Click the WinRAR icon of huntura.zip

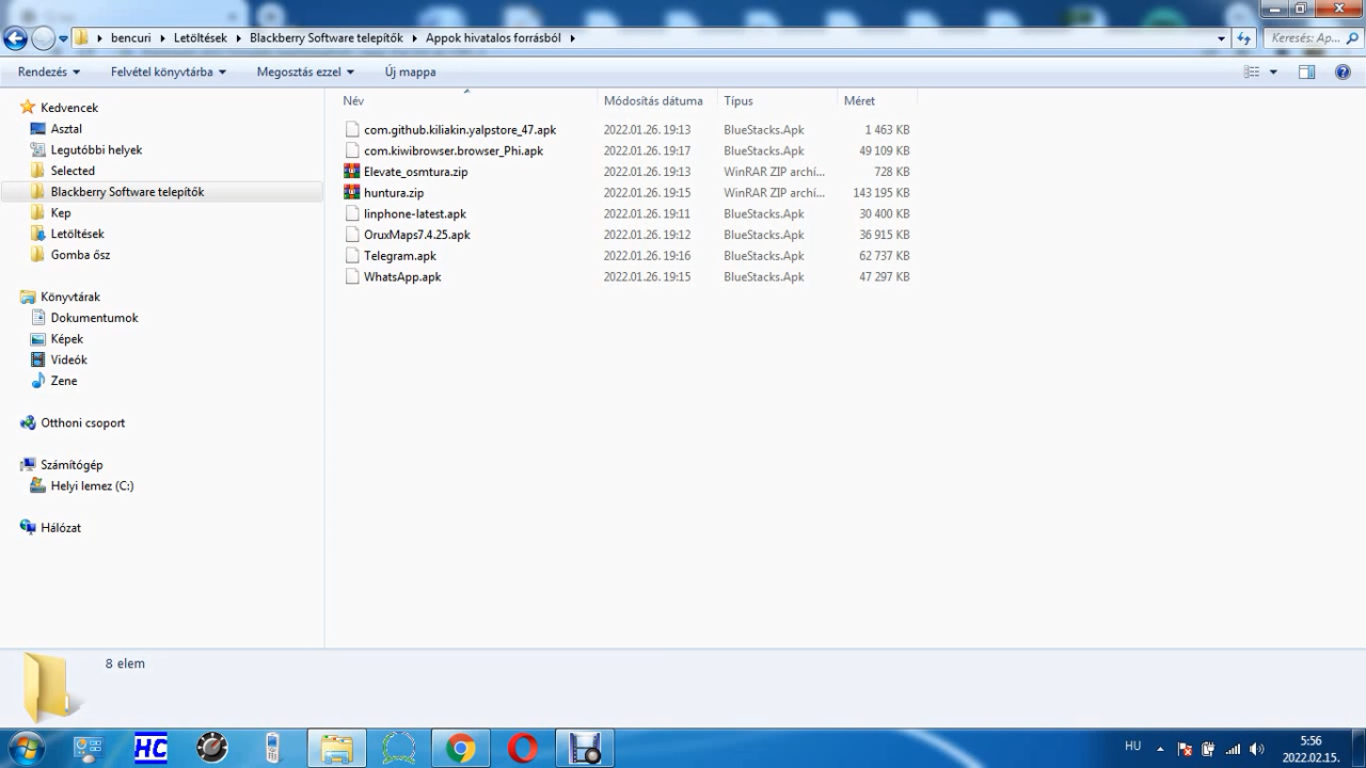(x=351, y=193)
